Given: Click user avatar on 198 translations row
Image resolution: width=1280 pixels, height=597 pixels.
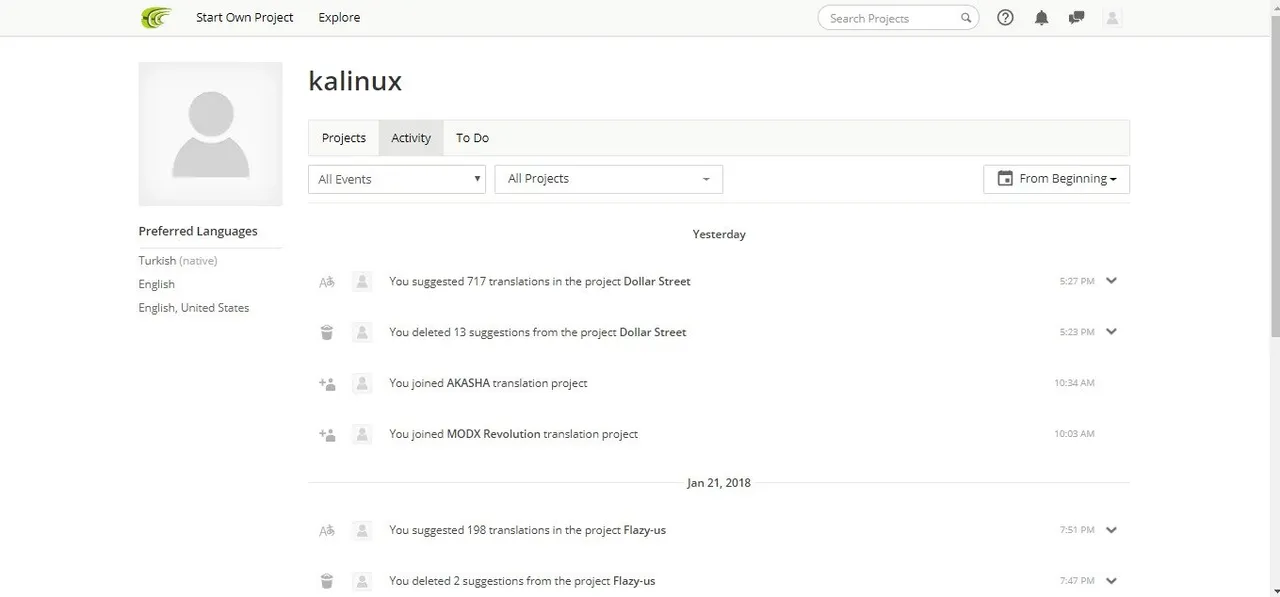Looking at the screenshot, I should click(362, 530).
